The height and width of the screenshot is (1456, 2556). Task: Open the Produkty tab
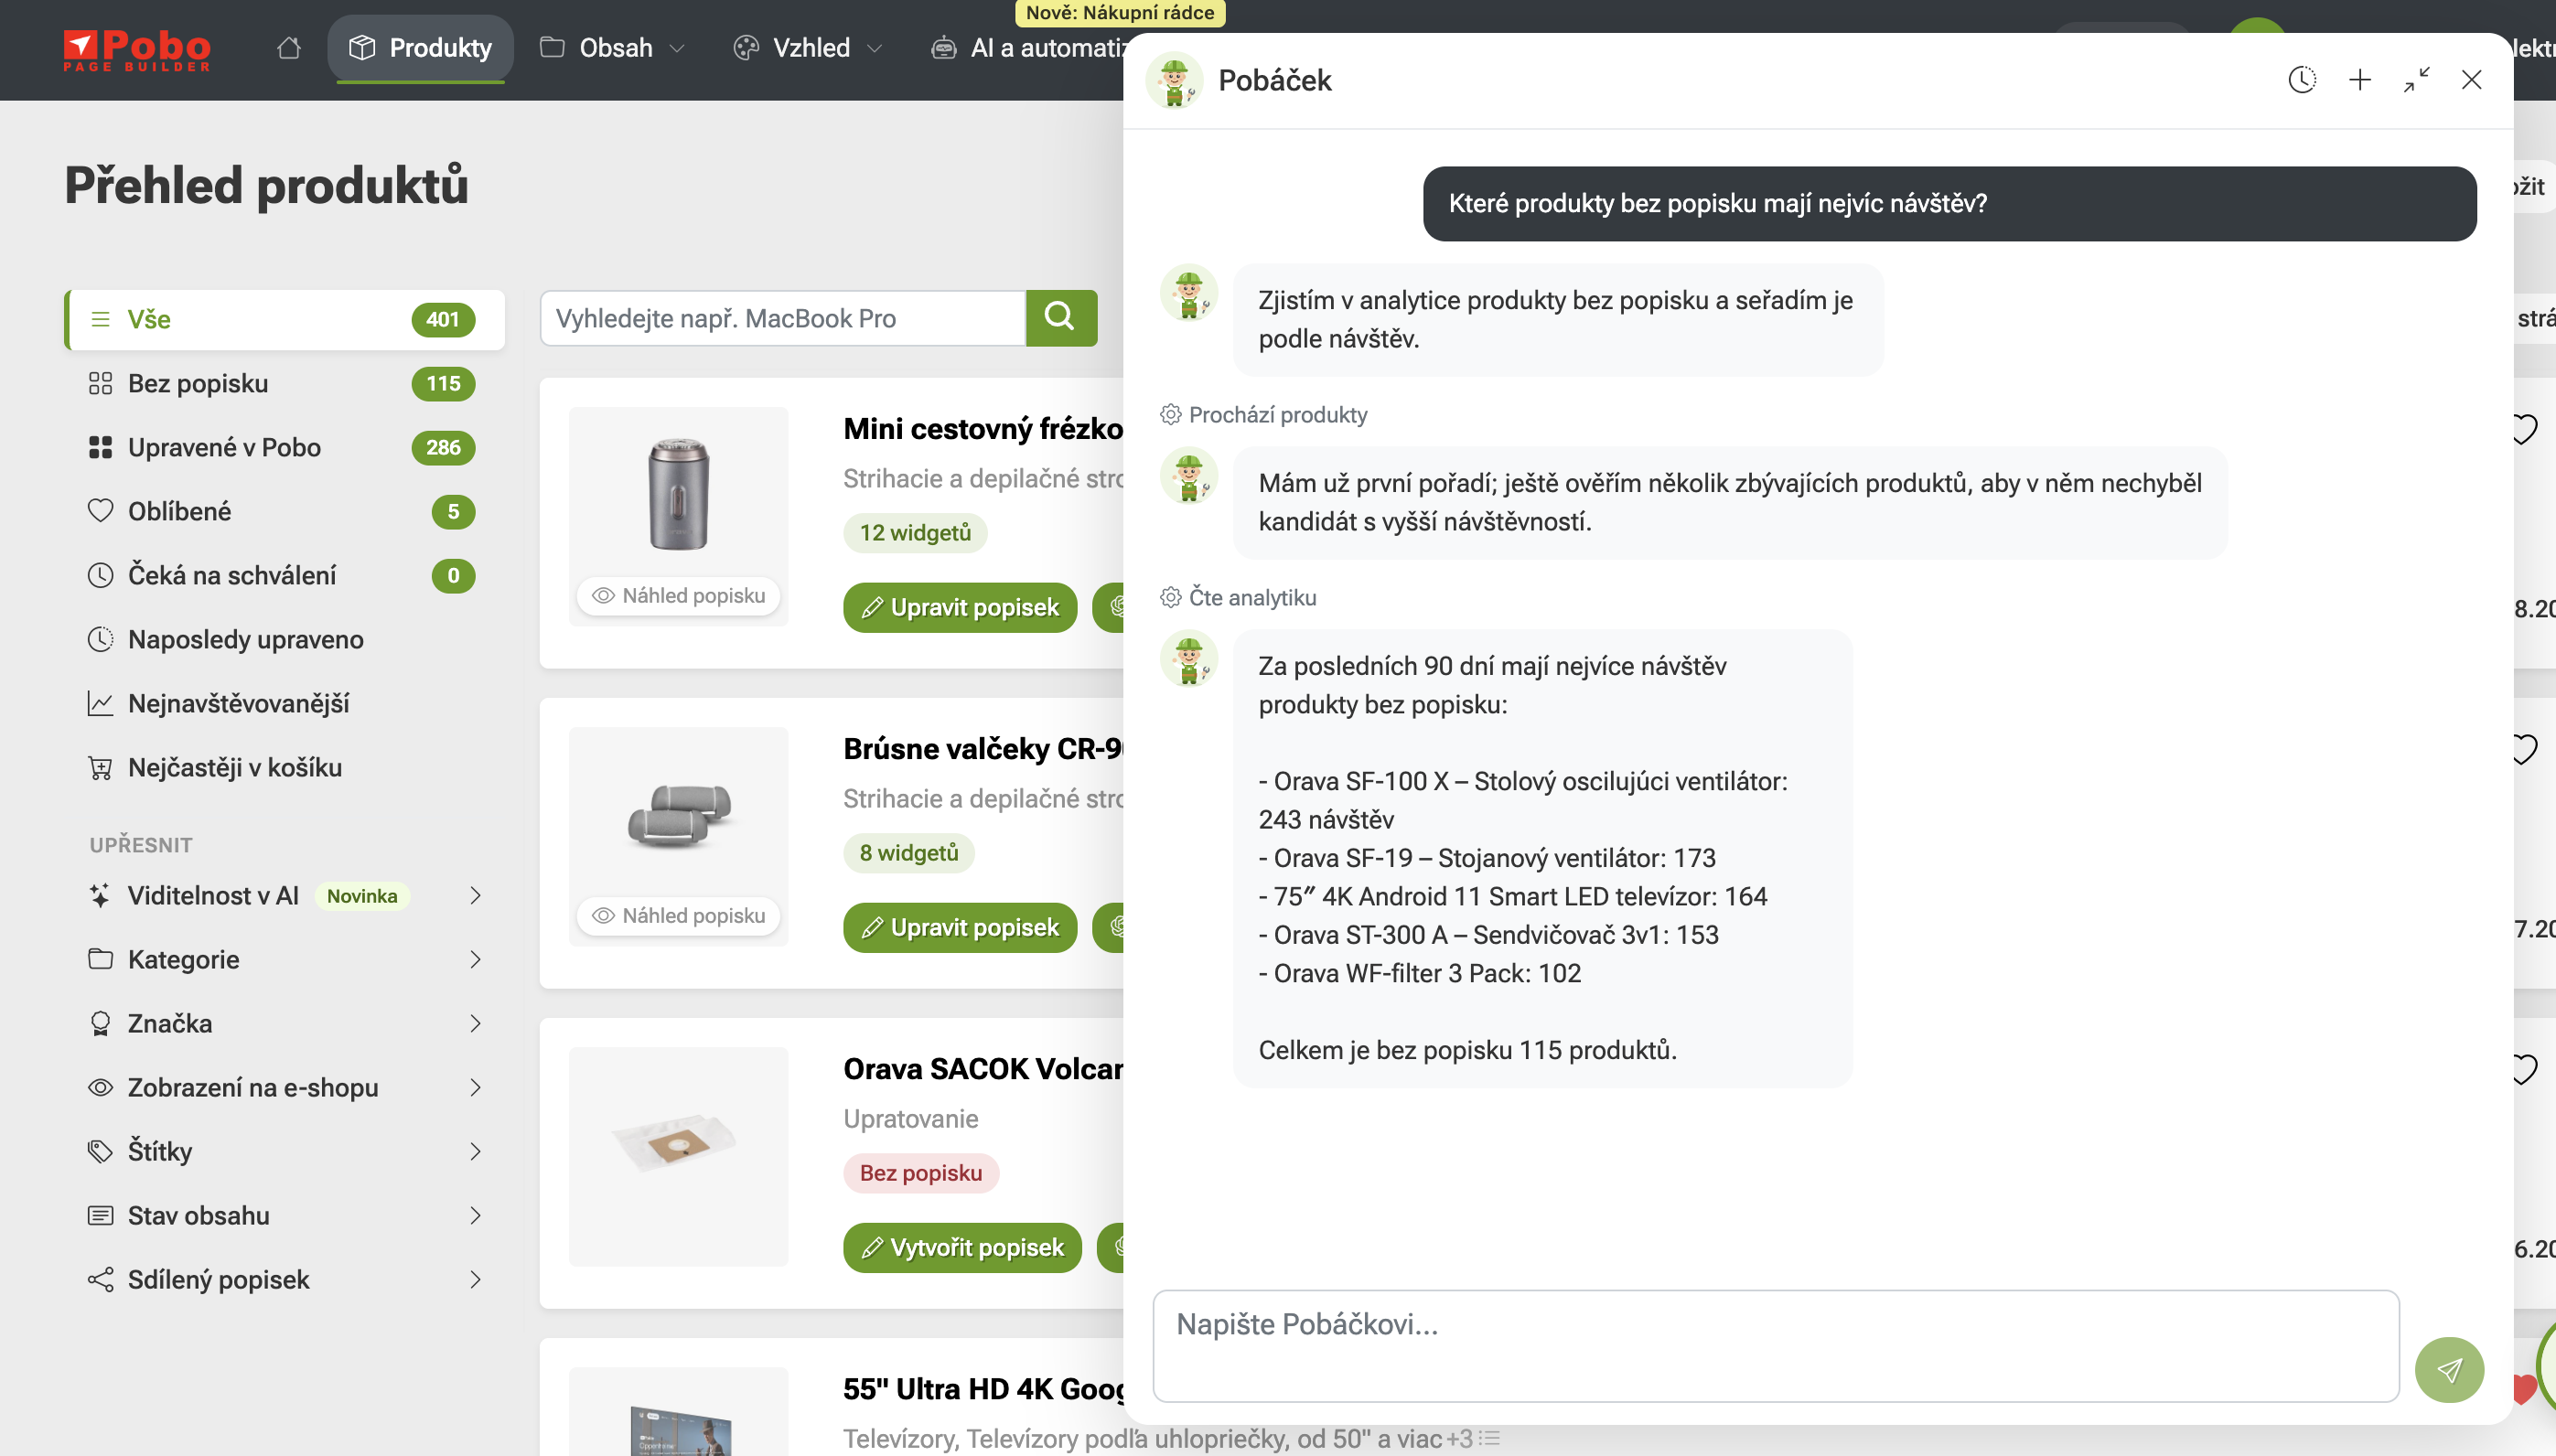tap(420, 48)
